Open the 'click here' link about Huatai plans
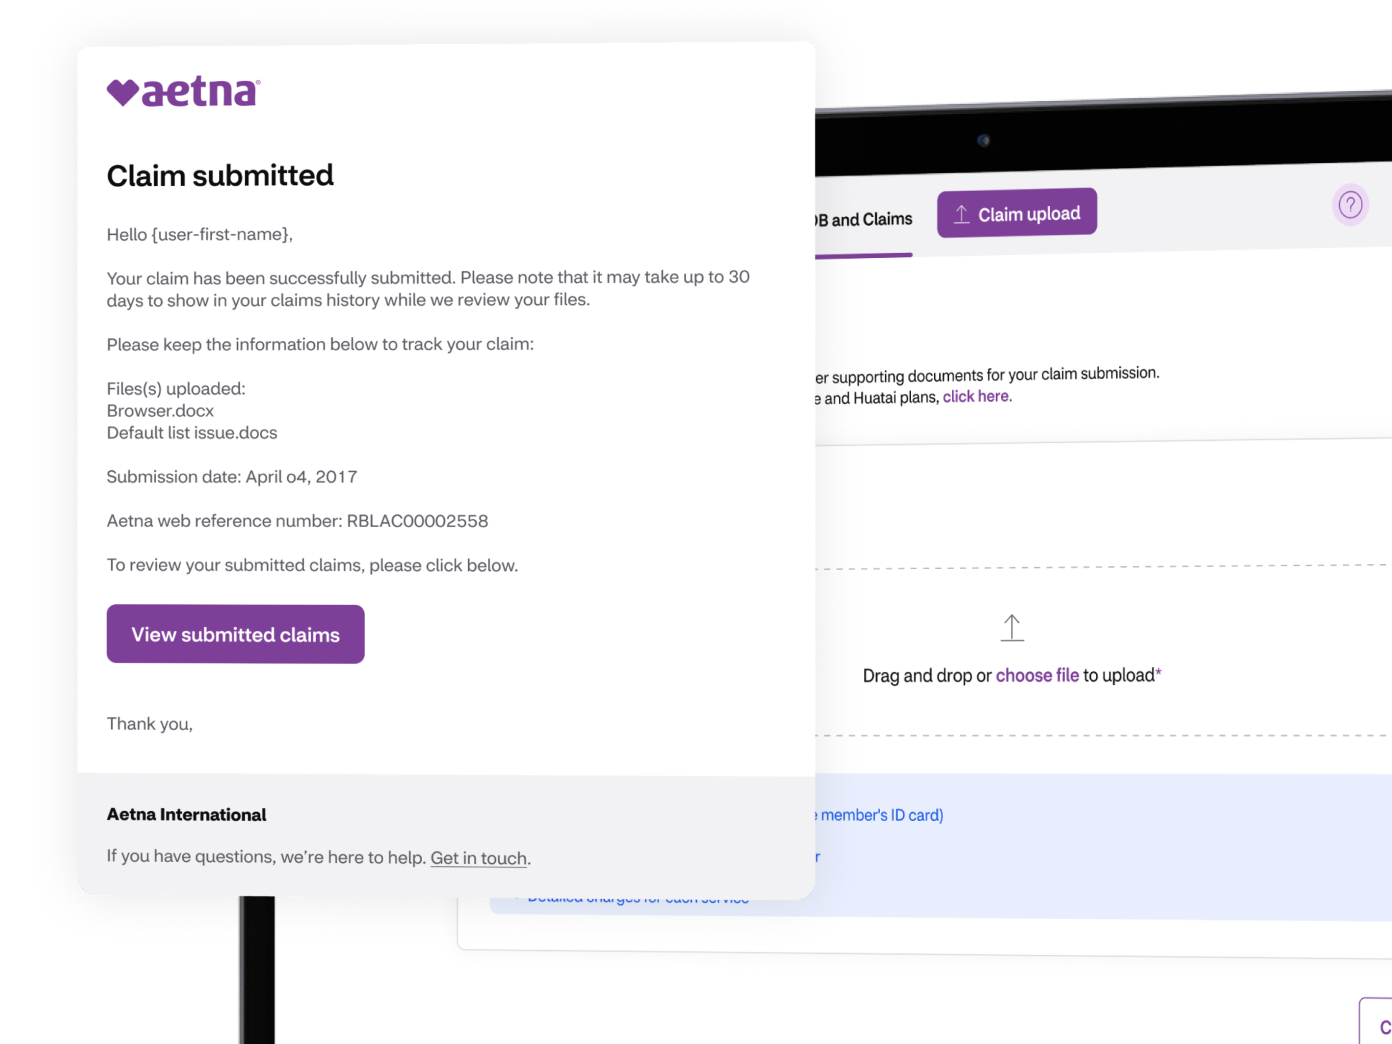This screenshot has width=1392, height=1044. 975,395
